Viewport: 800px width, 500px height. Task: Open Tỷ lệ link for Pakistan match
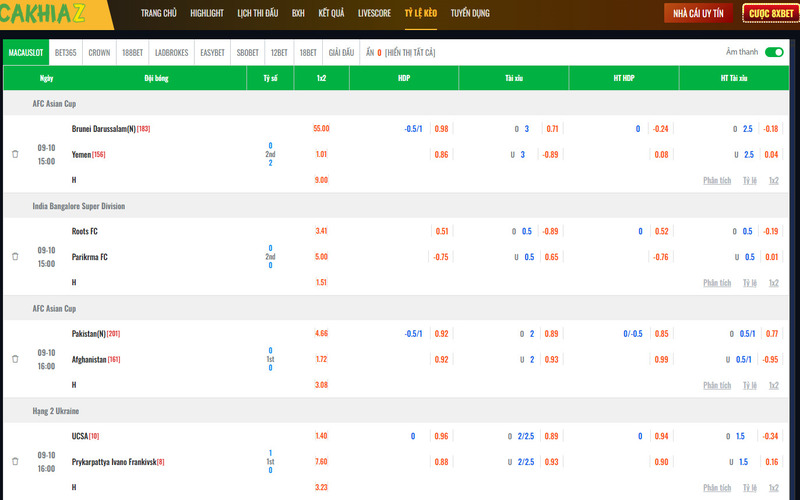pos(749,385)
